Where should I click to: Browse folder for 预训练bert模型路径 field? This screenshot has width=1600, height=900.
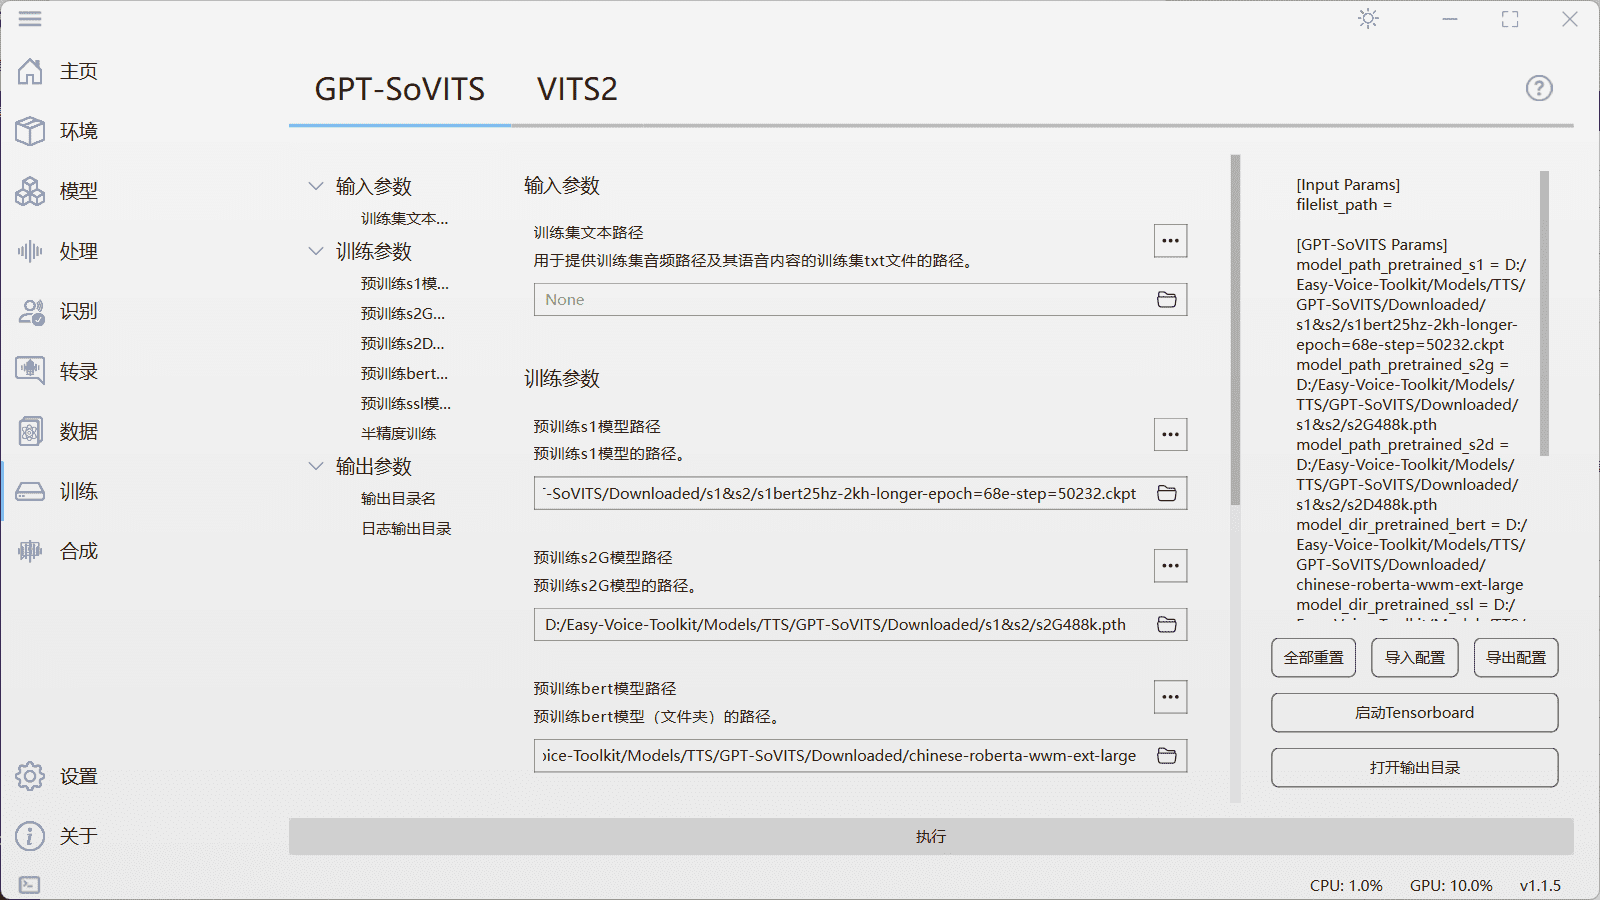pos(1166,755)
